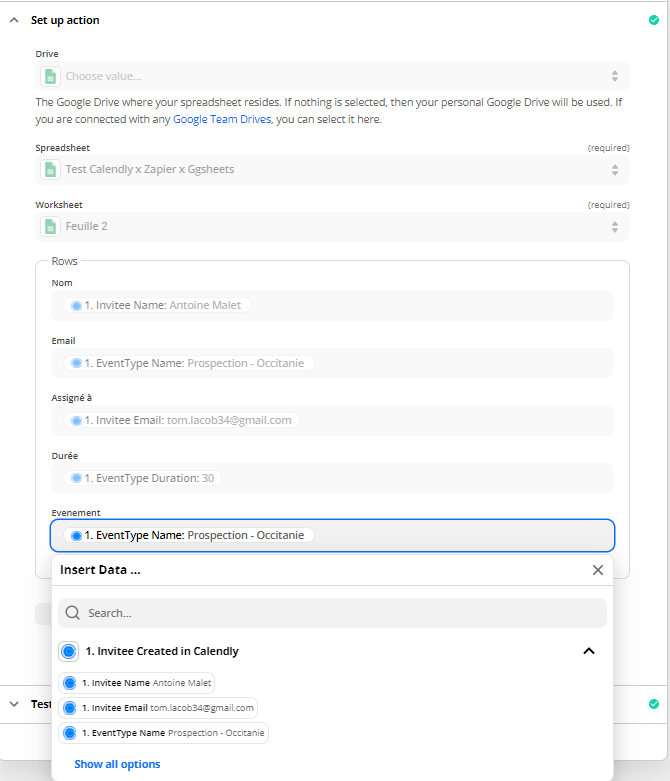Click green checkmark beside Set up action

[654, 20]
